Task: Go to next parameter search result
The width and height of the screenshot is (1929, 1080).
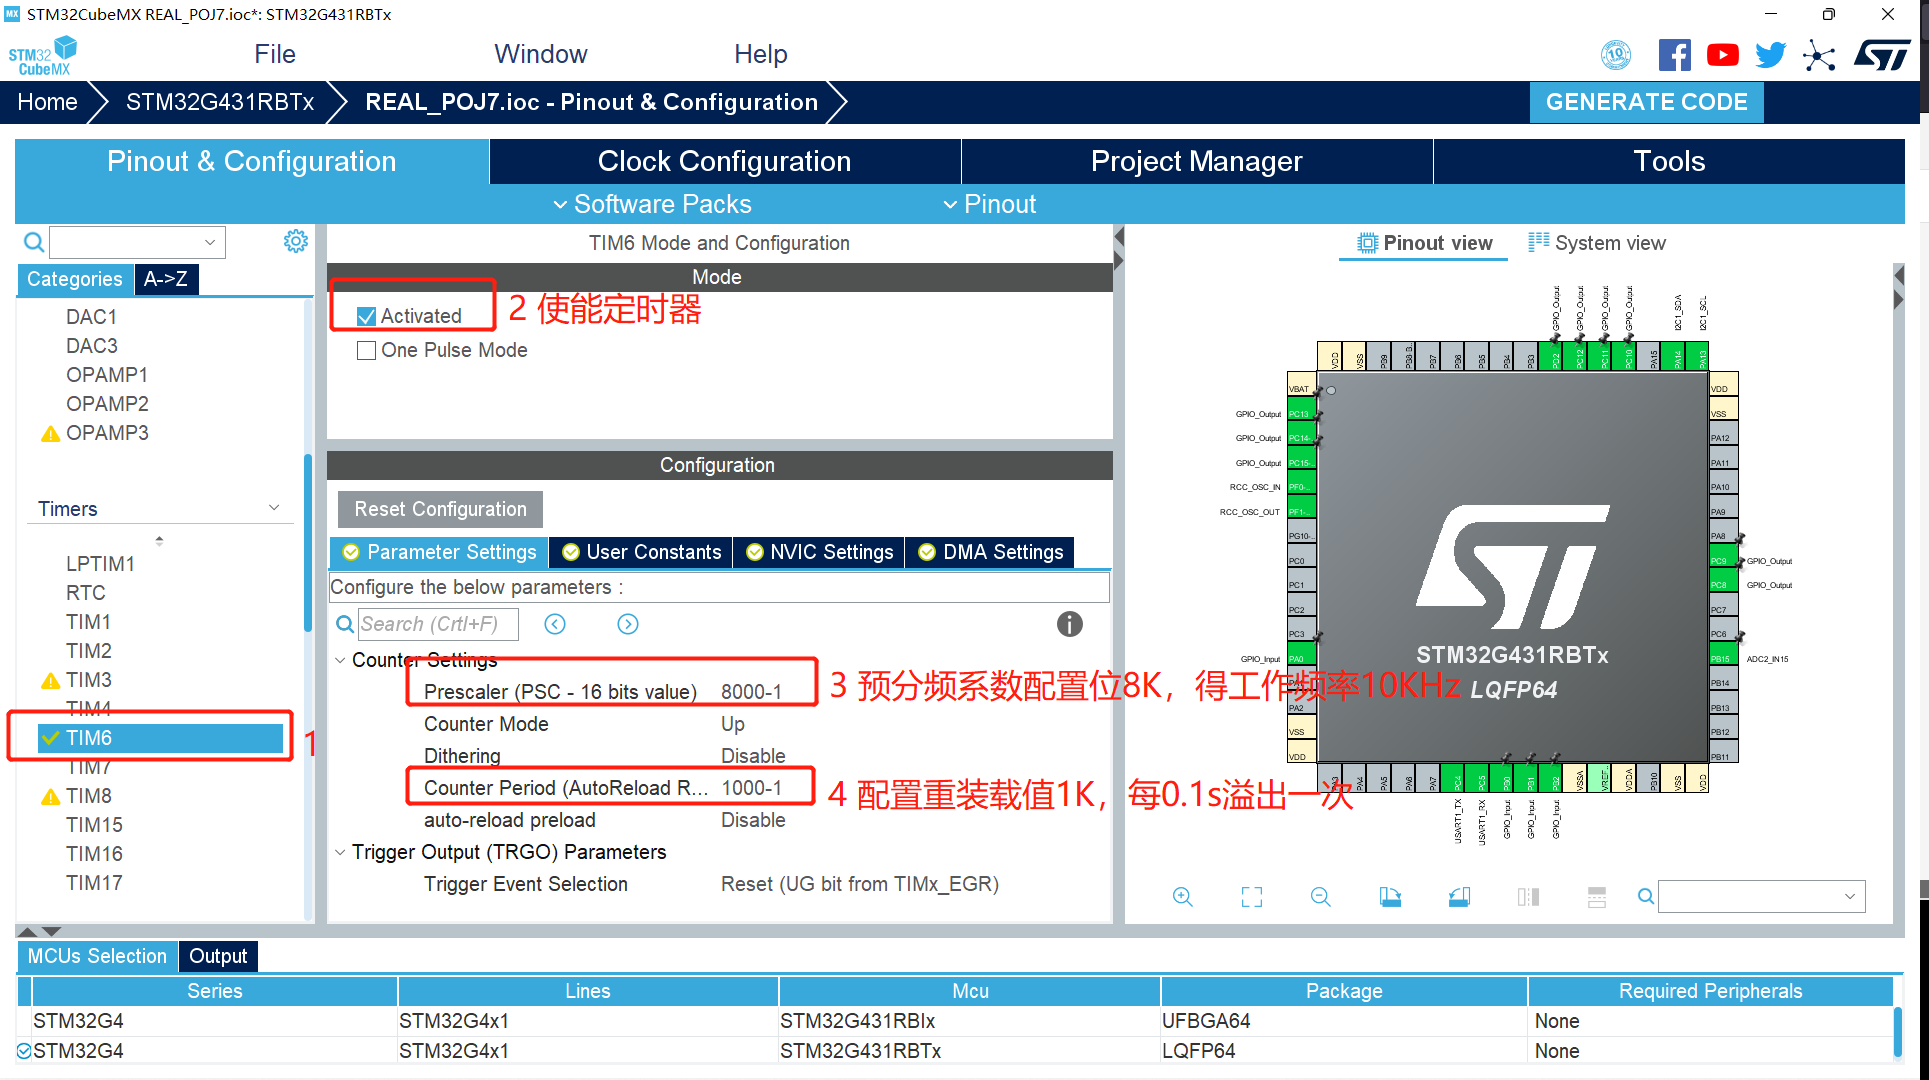Action: click(627, 624)
